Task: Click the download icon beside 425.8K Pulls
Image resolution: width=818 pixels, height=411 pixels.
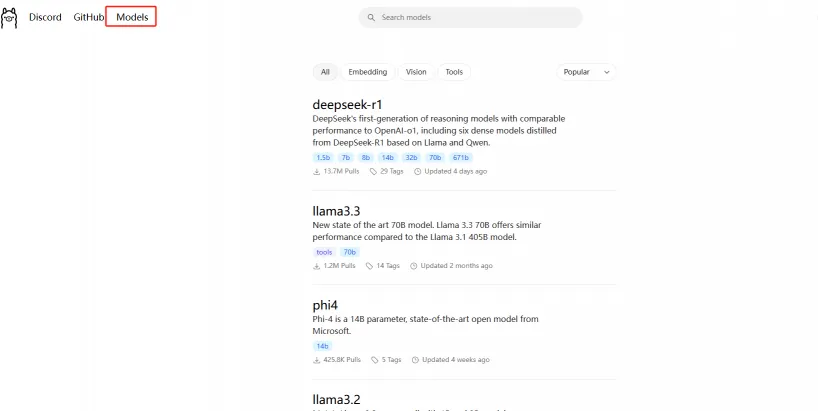Action: coord(317,360)
